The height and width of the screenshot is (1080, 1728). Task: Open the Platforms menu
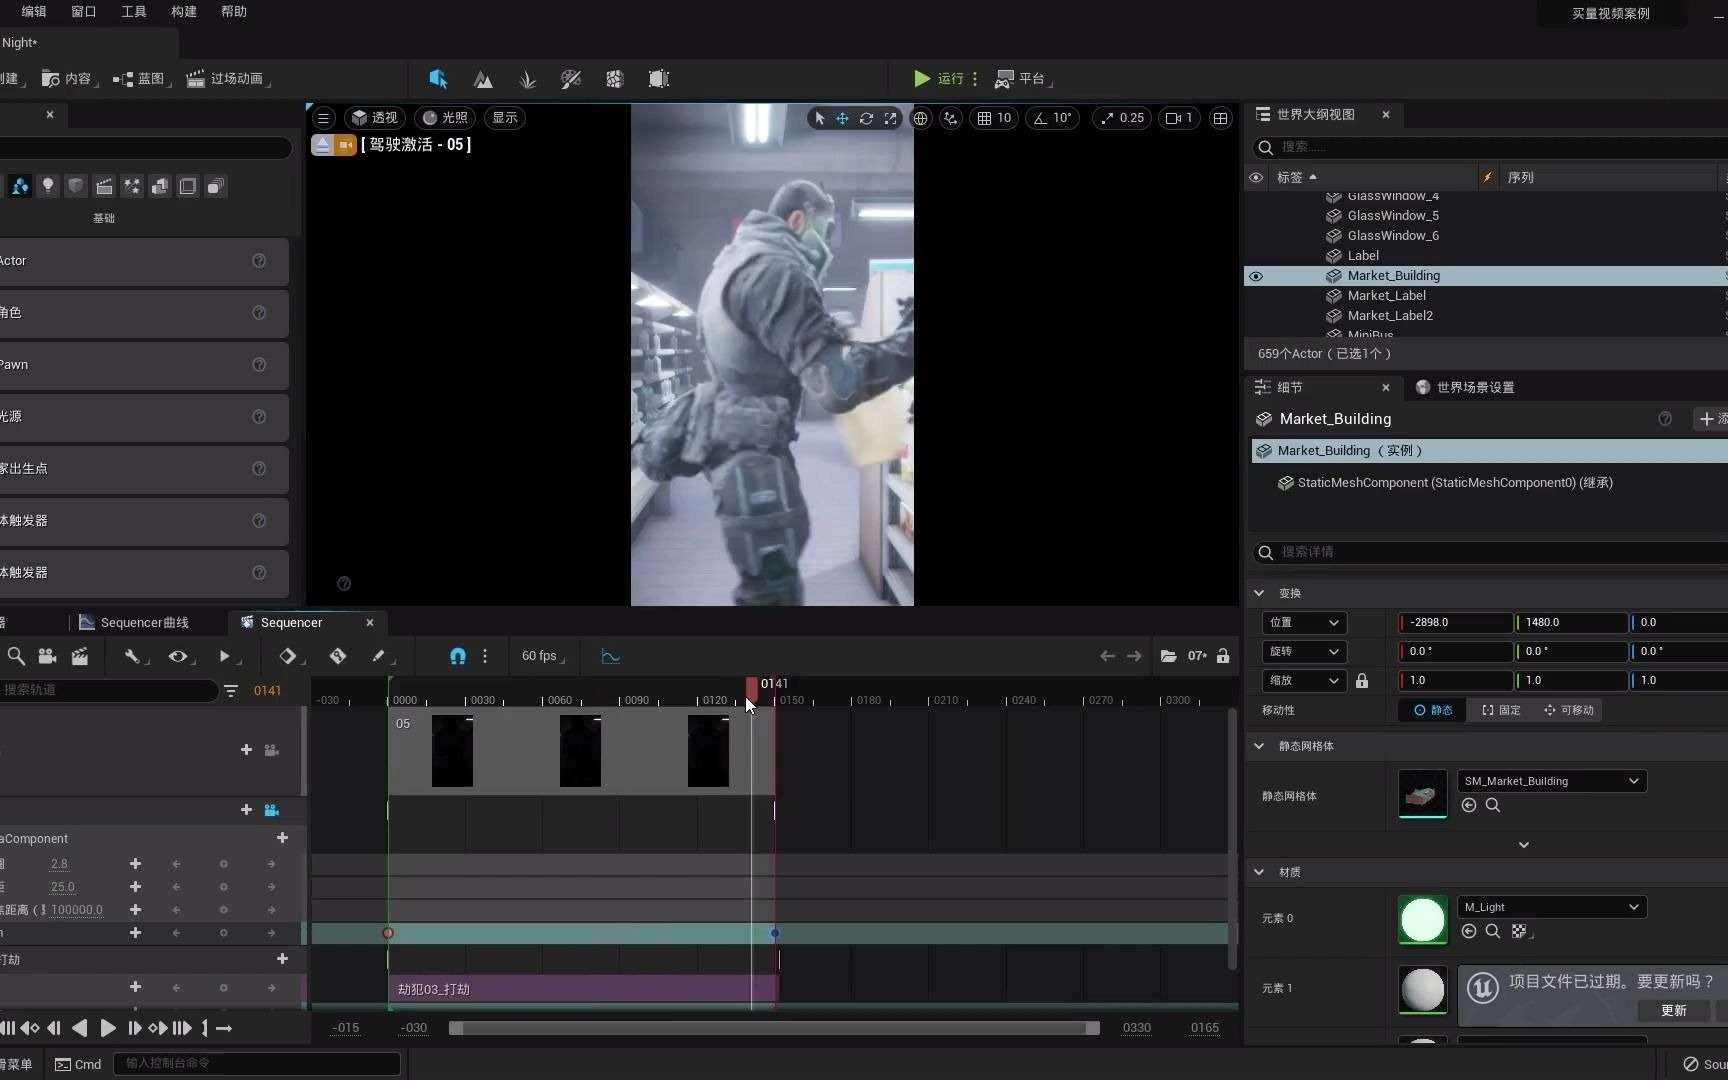tap(1023, 78)
